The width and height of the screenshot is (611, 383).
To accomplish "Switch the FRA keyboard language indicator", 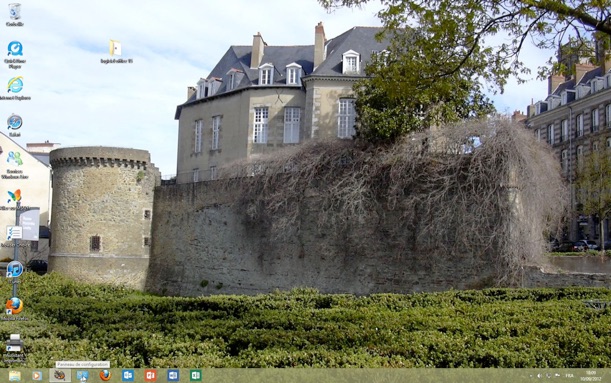I will pos(569,376).
